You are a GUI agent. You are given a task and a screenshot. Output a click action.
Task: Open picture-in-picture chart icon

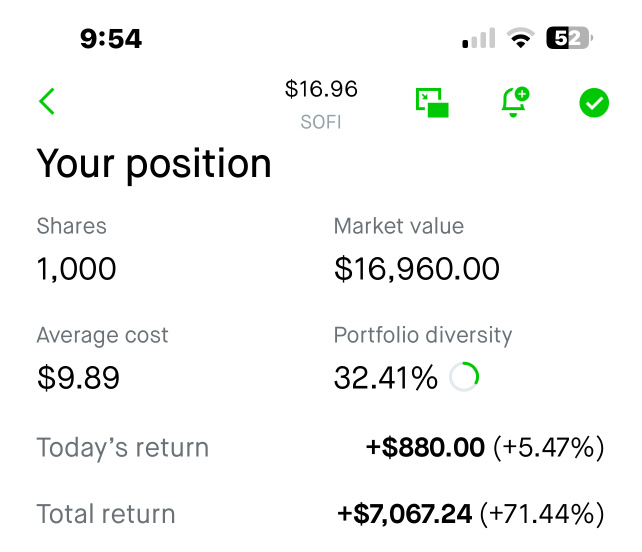point(432,102)
